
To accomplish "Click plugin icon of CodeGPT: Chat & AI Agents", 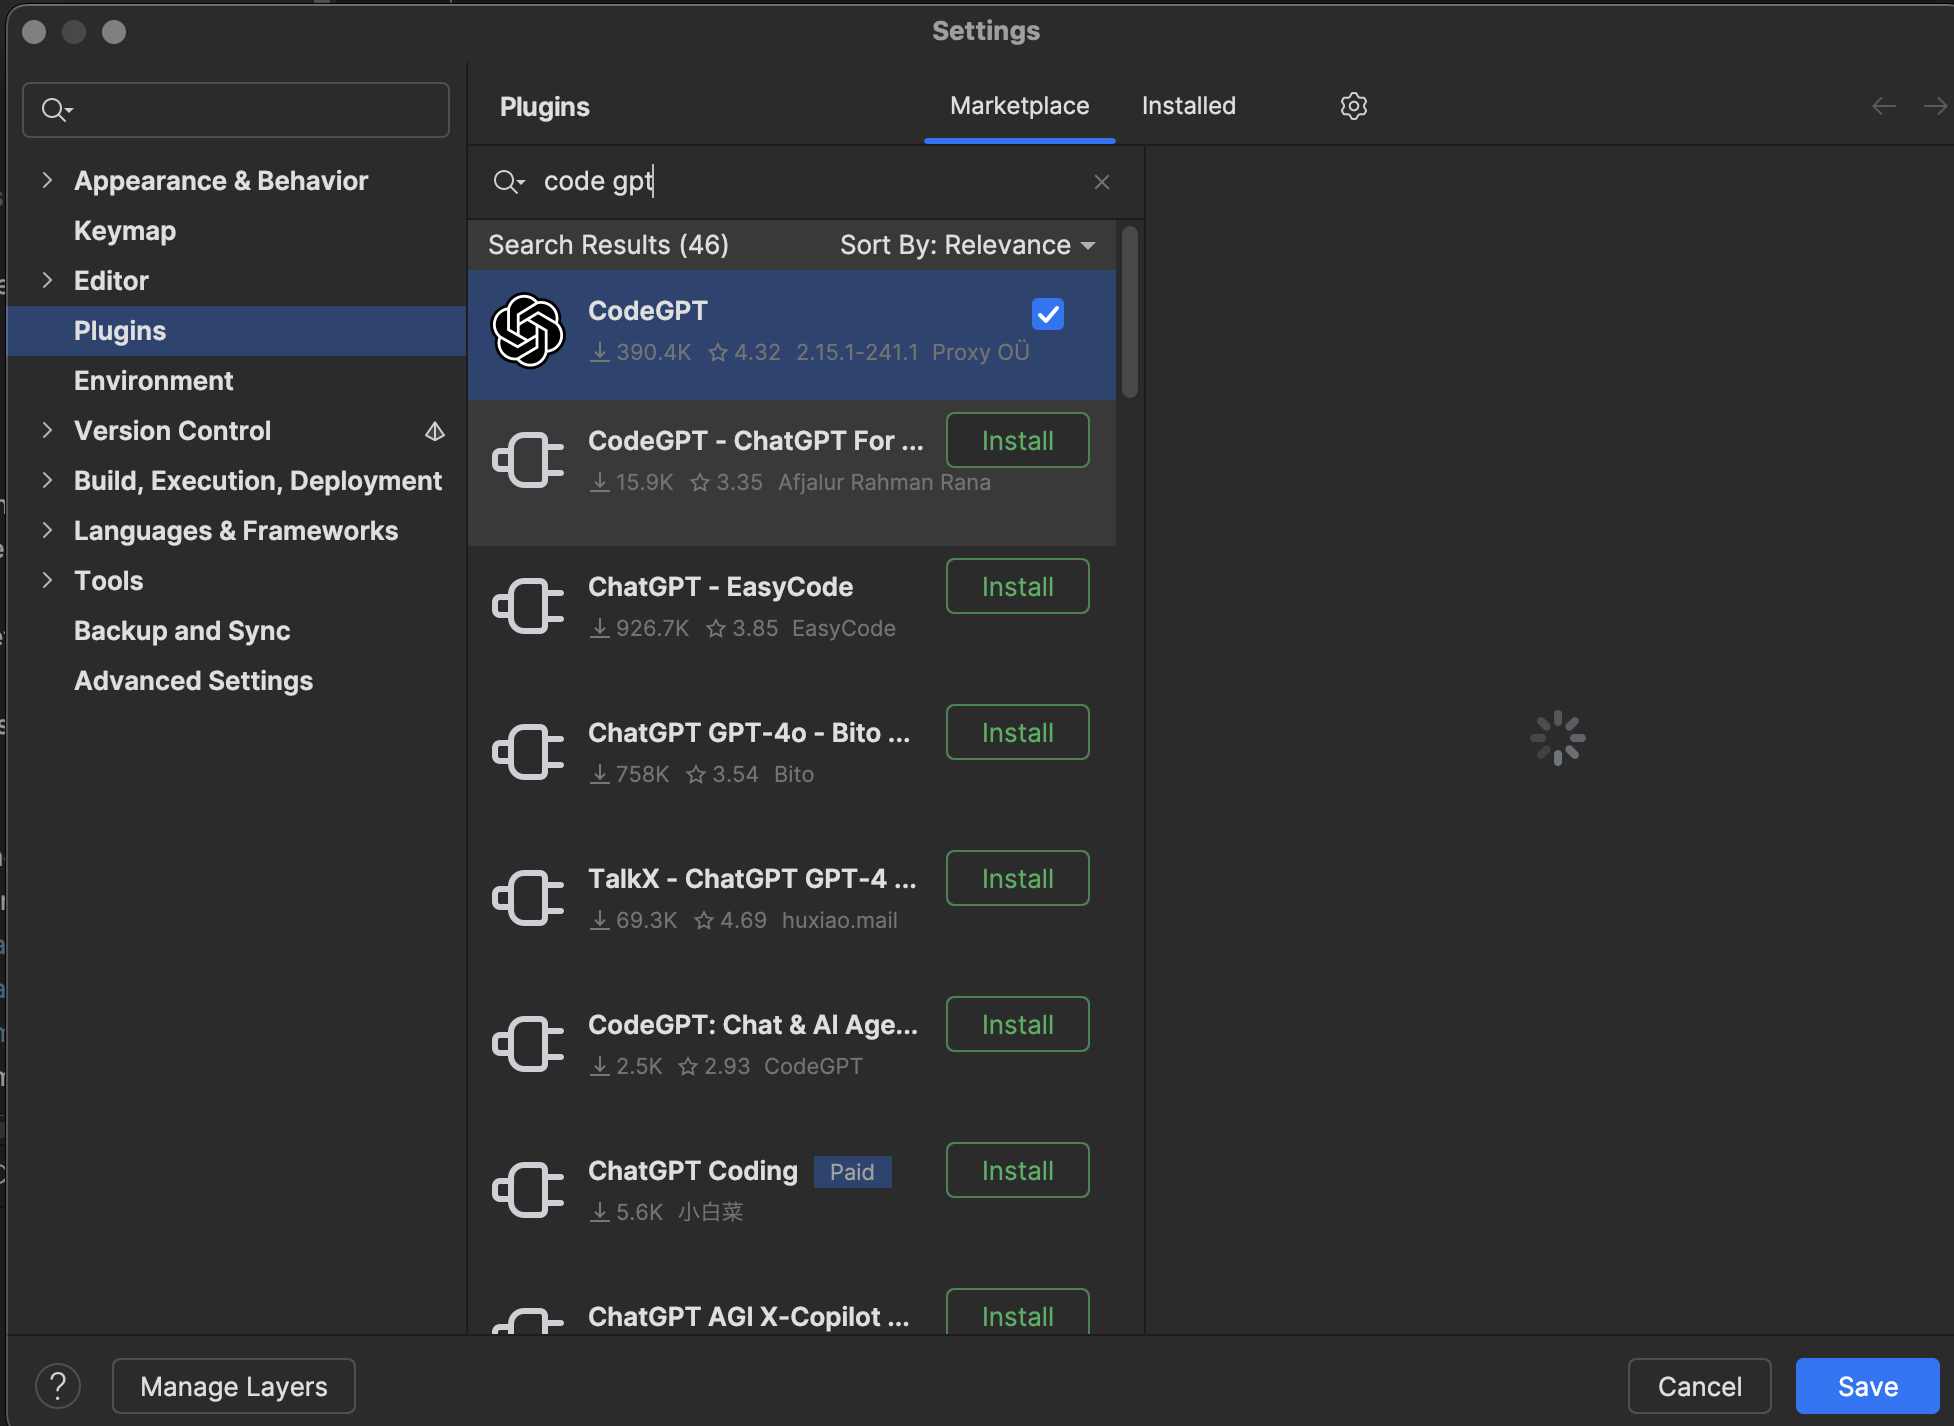I will [x=528, y=1044].
